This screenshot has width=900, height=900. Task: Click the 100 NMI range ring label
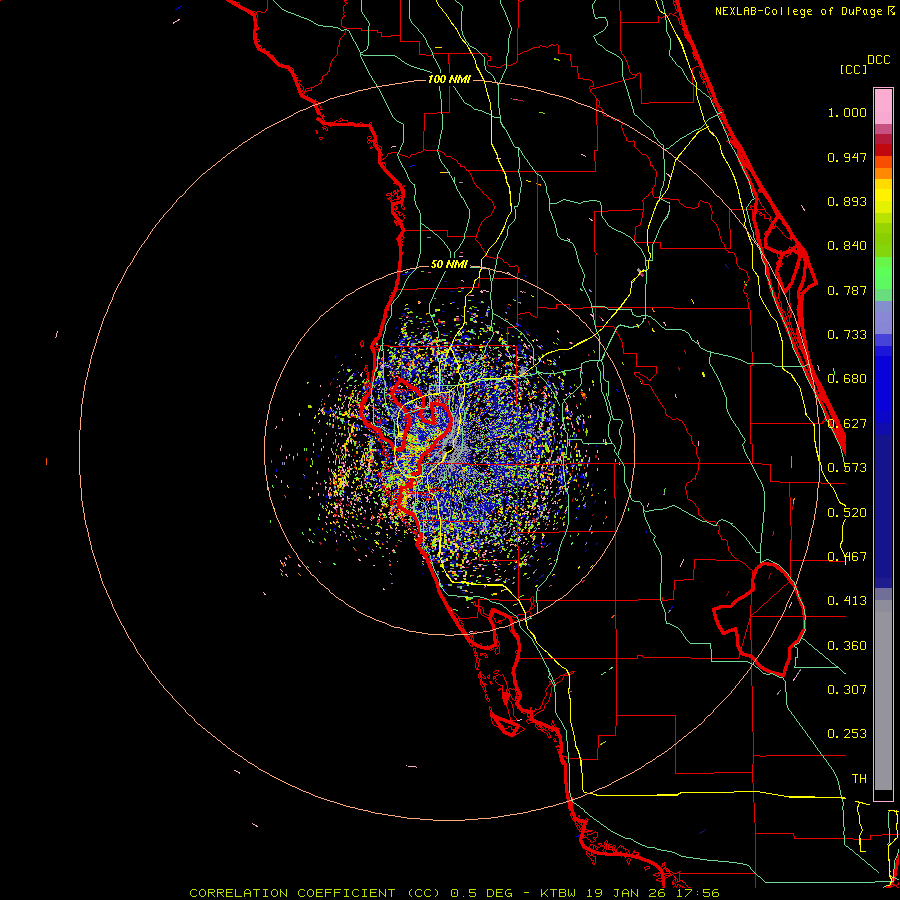point(449,79)
